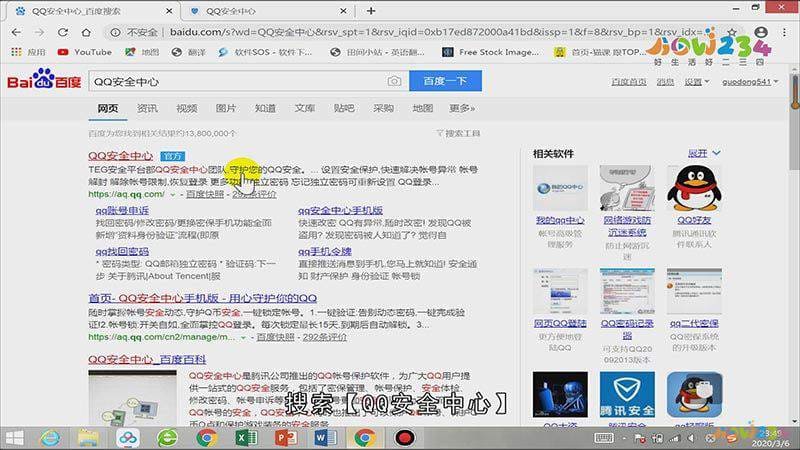Open the apps bookmark shortcut
The height and width of the screenshot is (450, 800).
[28, 52]
